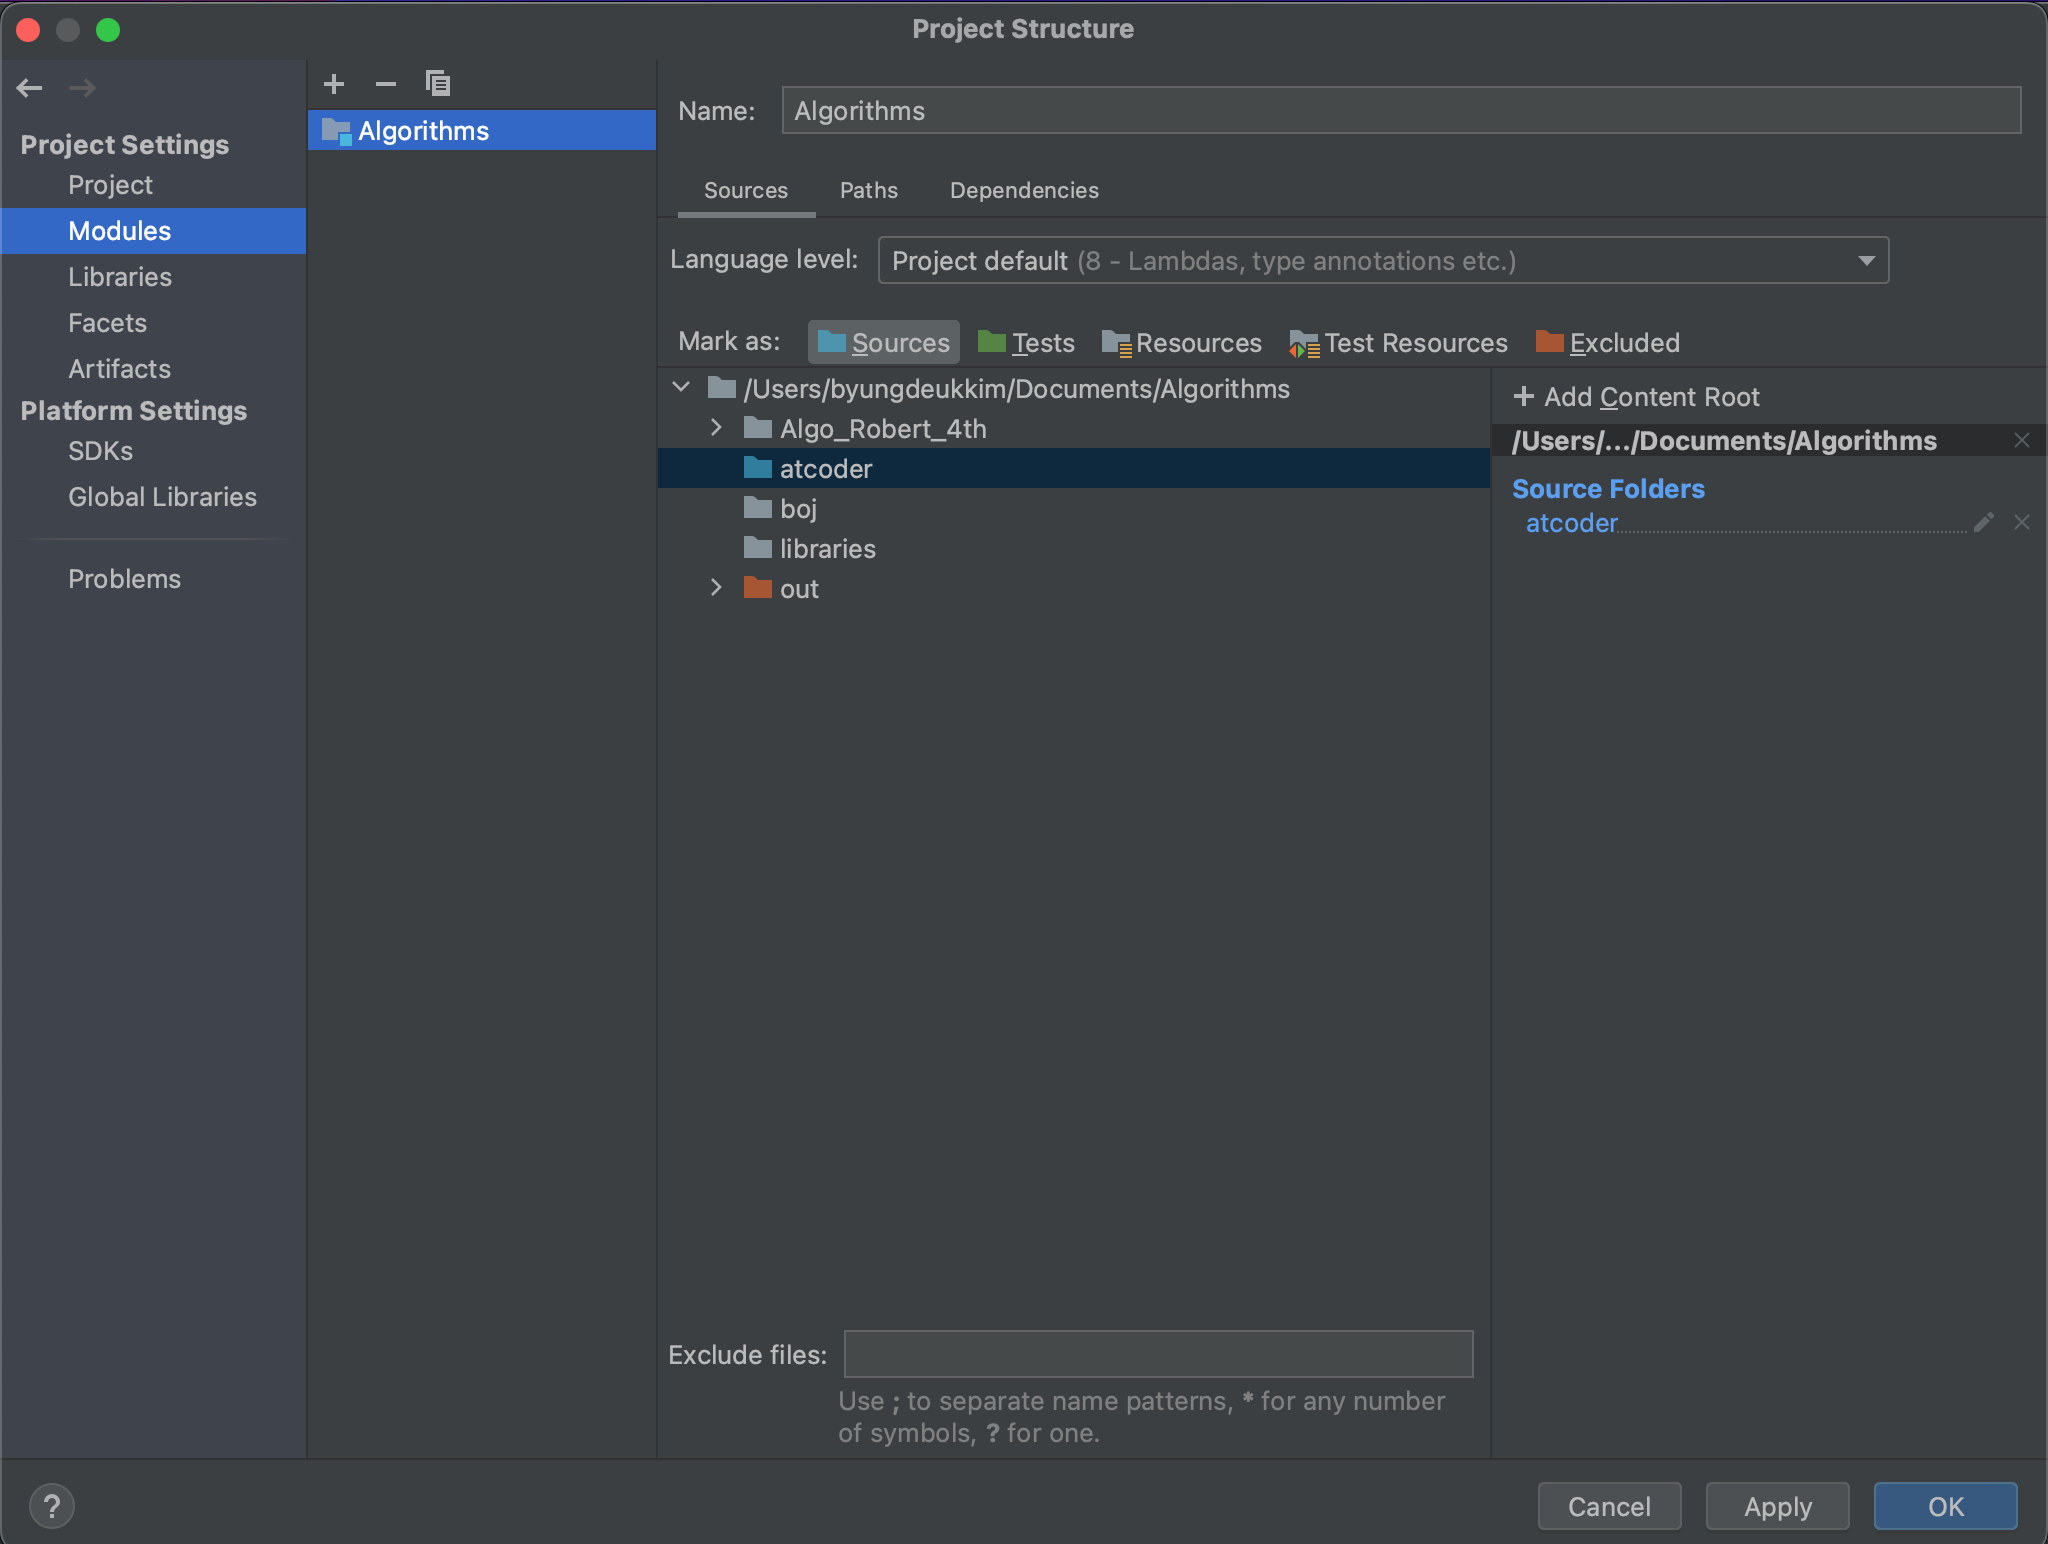Click the back navigation arrow
This screenshot has height=1544, width=2048.
[30, 88]
